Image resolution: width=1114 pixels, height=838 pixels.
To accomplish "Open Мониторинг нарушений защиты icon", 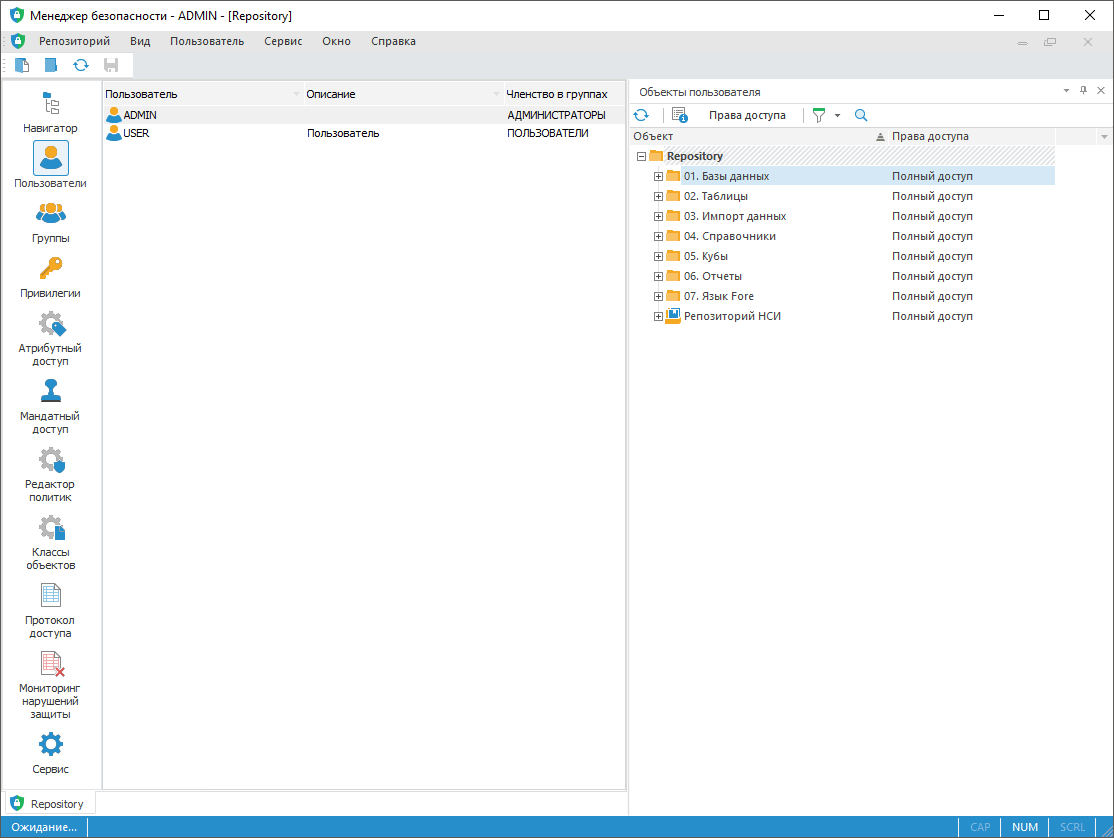I will point(50,664).
